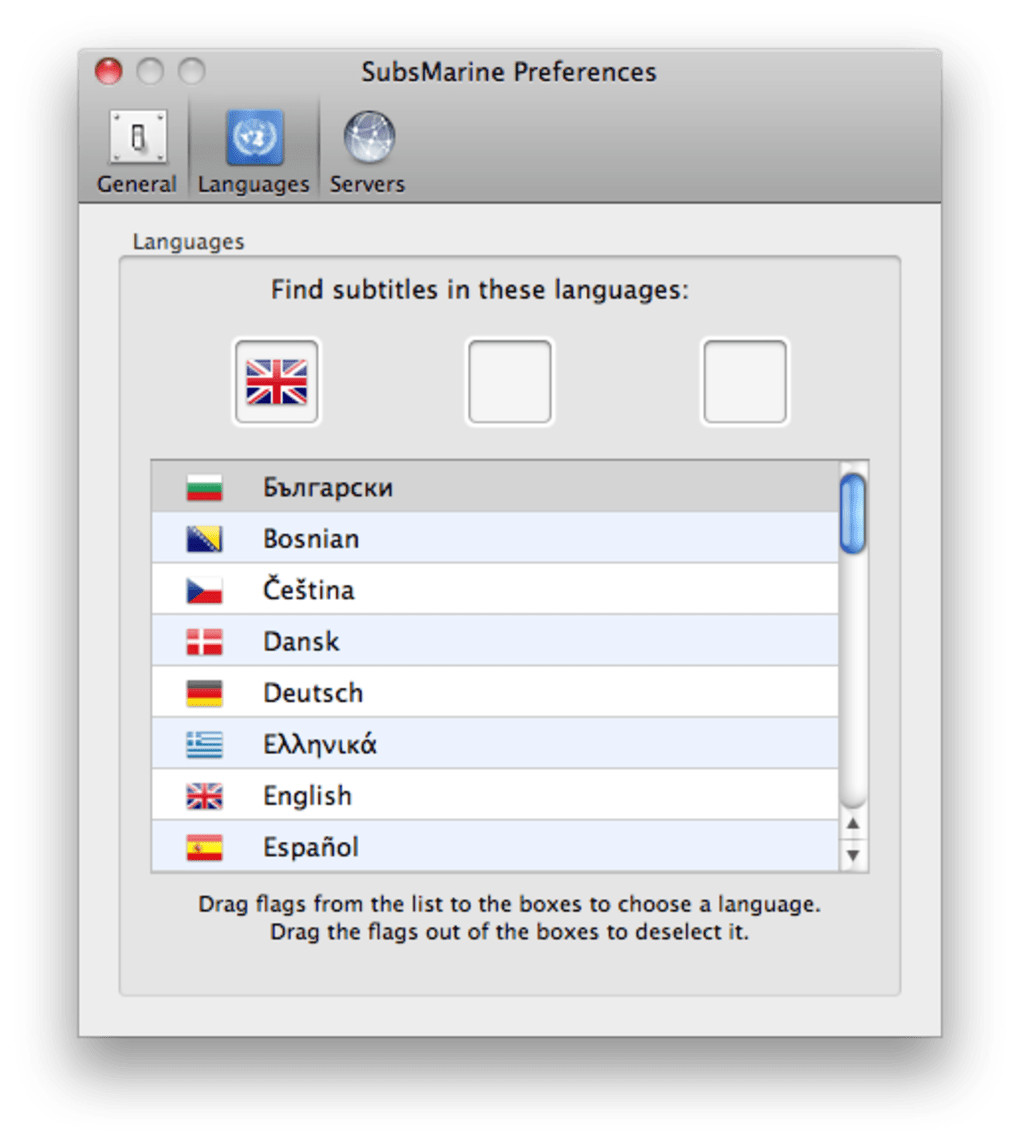Select the Ελληνικά language row

pos(495,744)
